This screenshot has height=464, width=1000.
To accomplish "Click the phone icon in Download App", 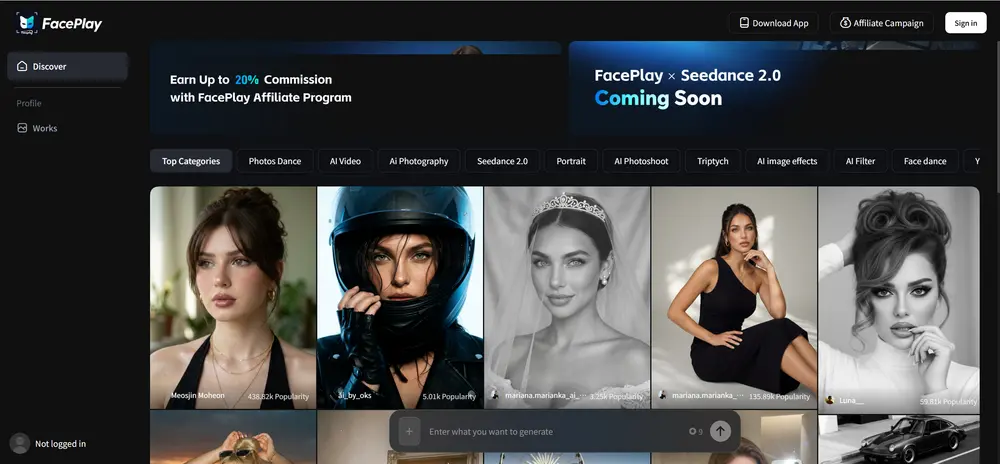I will pos(744,23).
